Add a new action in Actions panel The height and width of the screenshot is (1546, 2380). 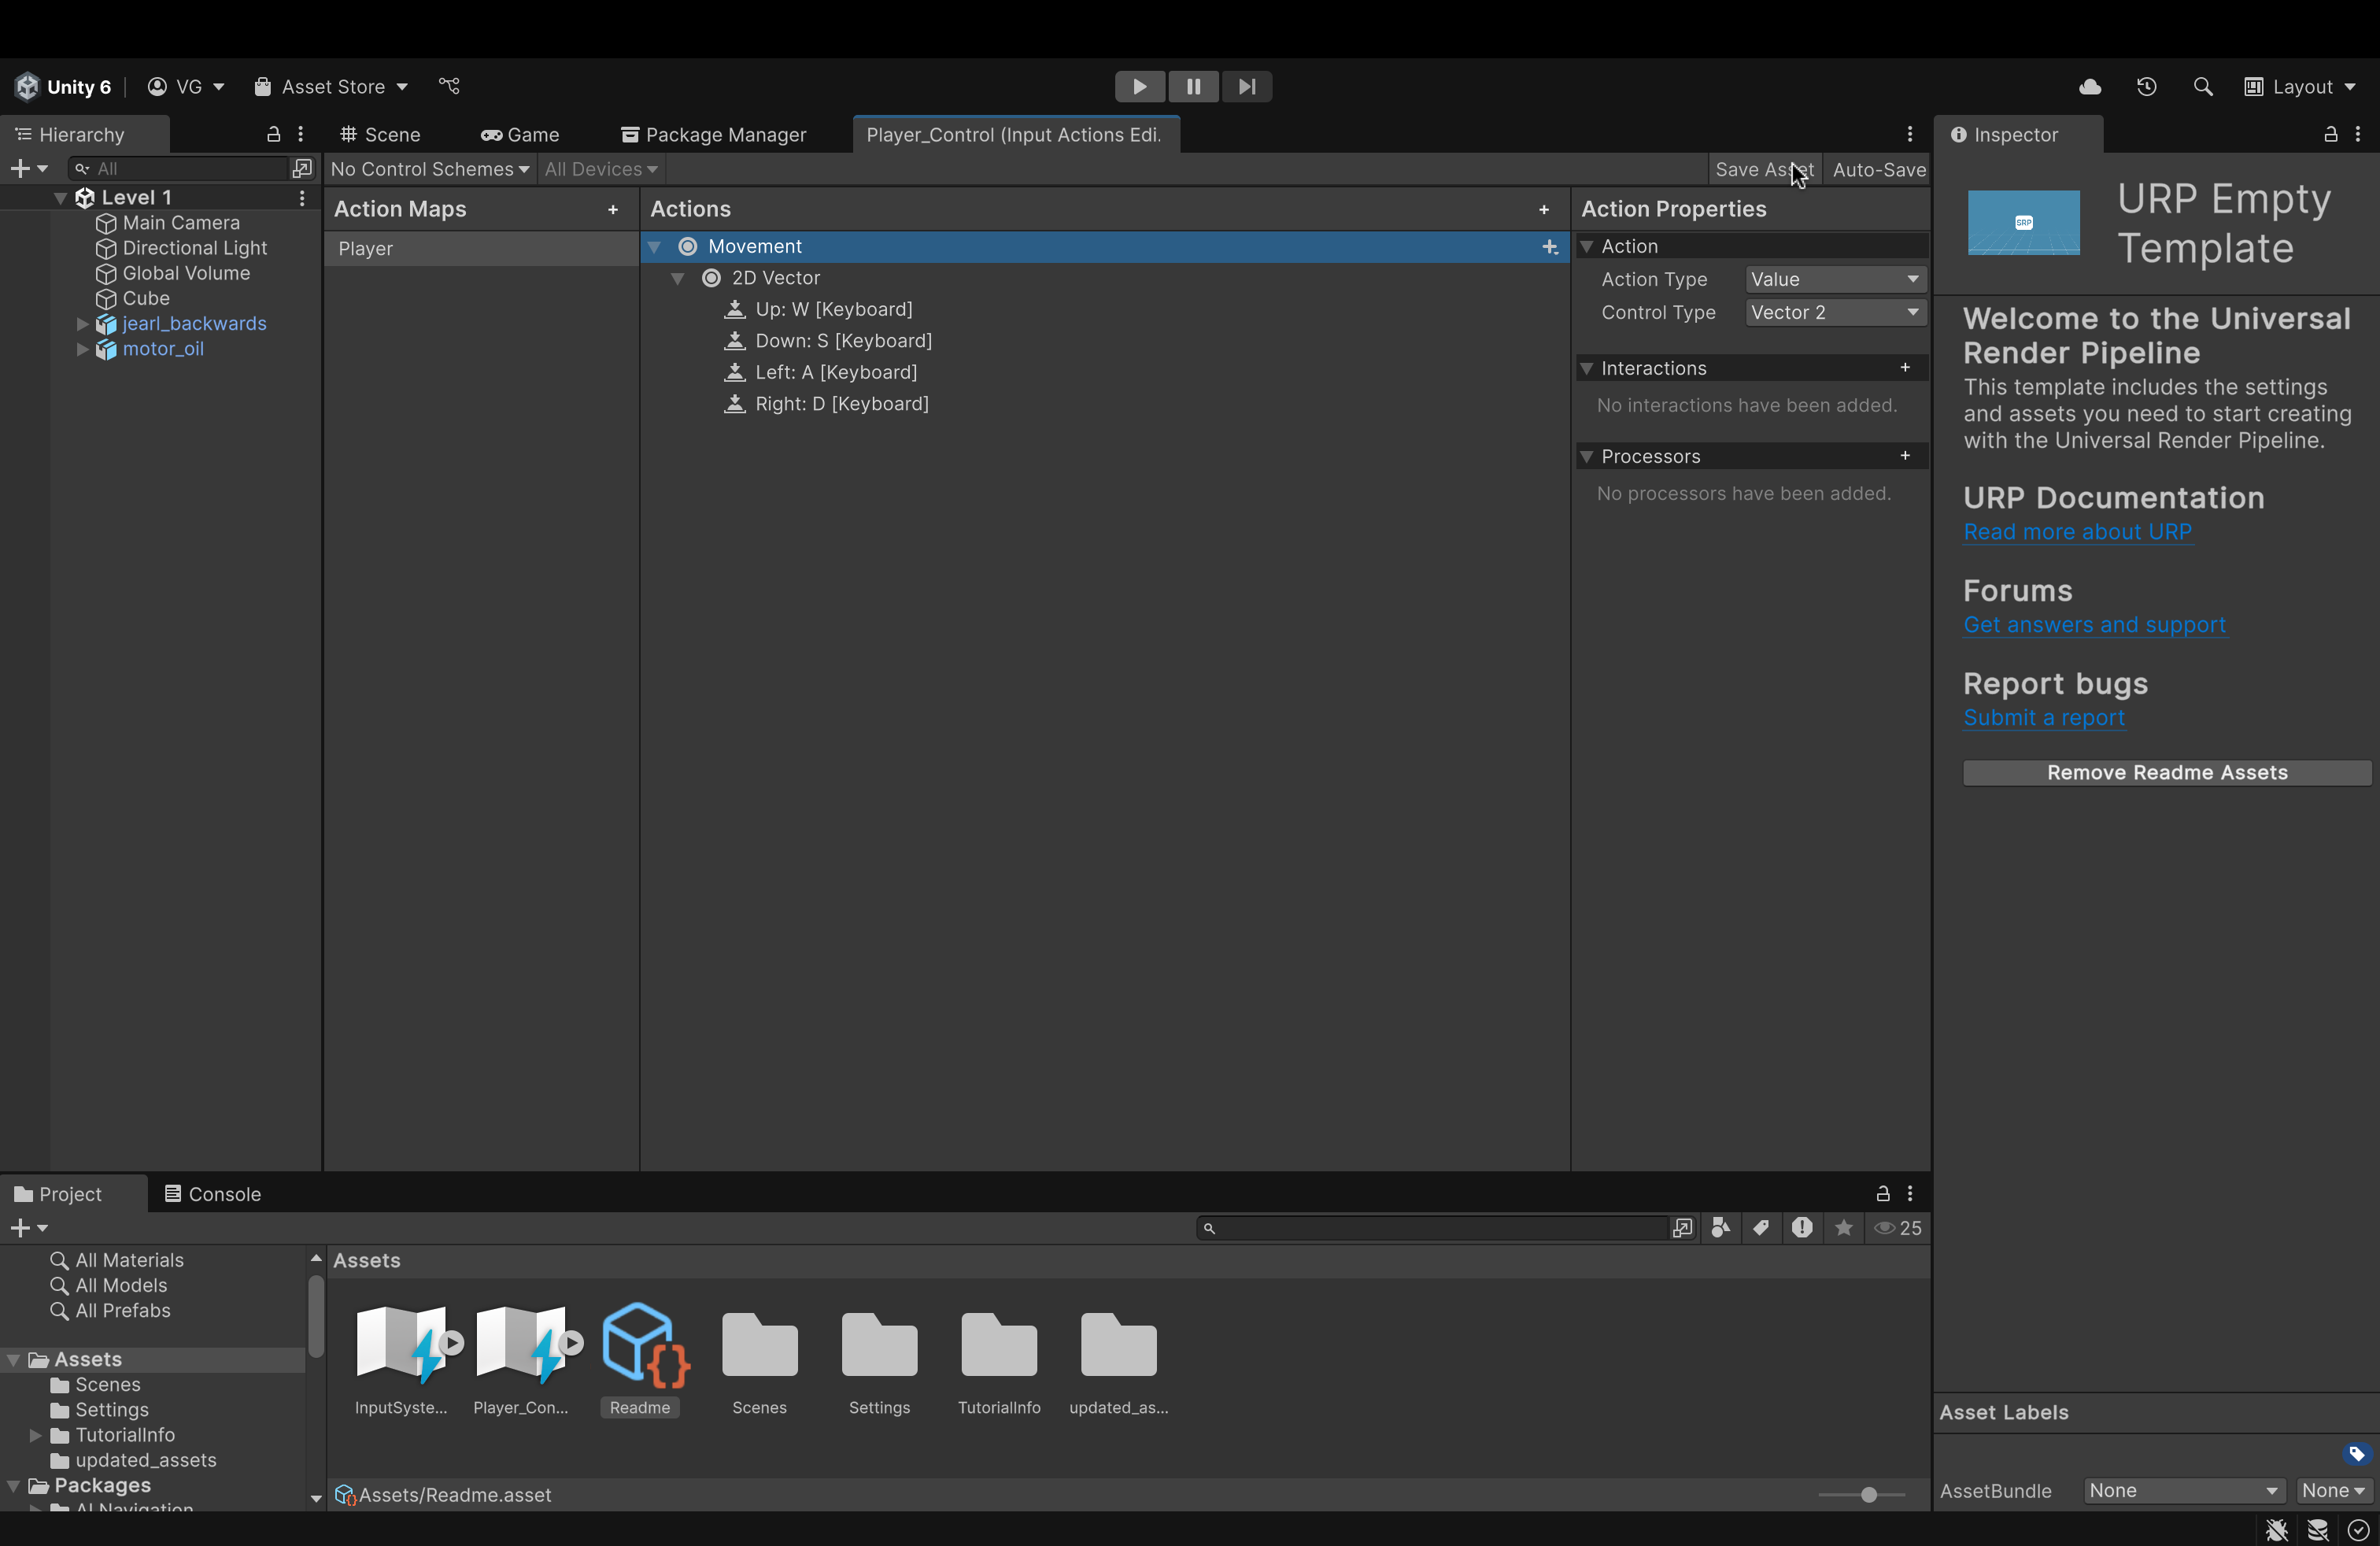pyautogui.click(x=1544, y=209)
